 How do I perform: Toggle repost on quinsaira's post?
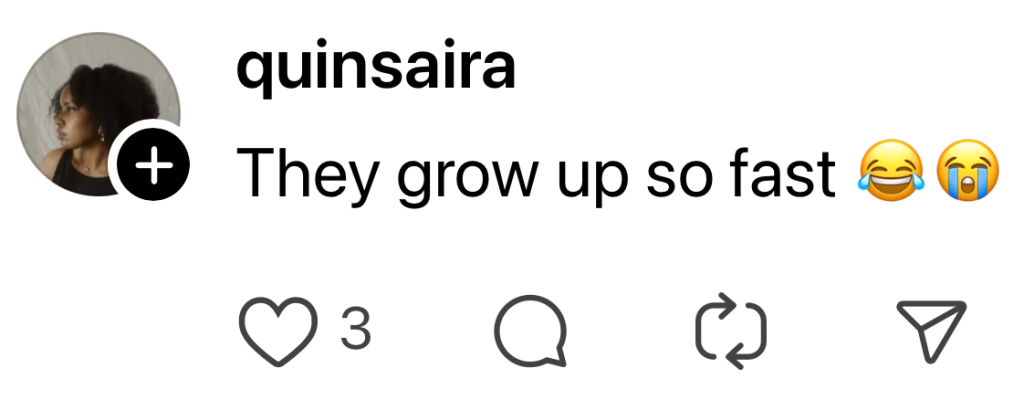[730, 330]
